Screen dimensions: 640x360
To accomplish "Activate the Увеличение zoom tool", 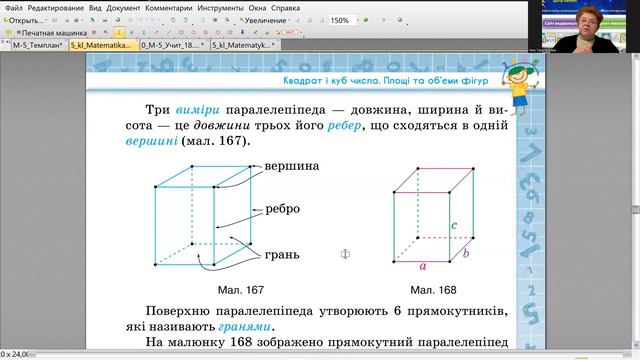I will 263,20.
